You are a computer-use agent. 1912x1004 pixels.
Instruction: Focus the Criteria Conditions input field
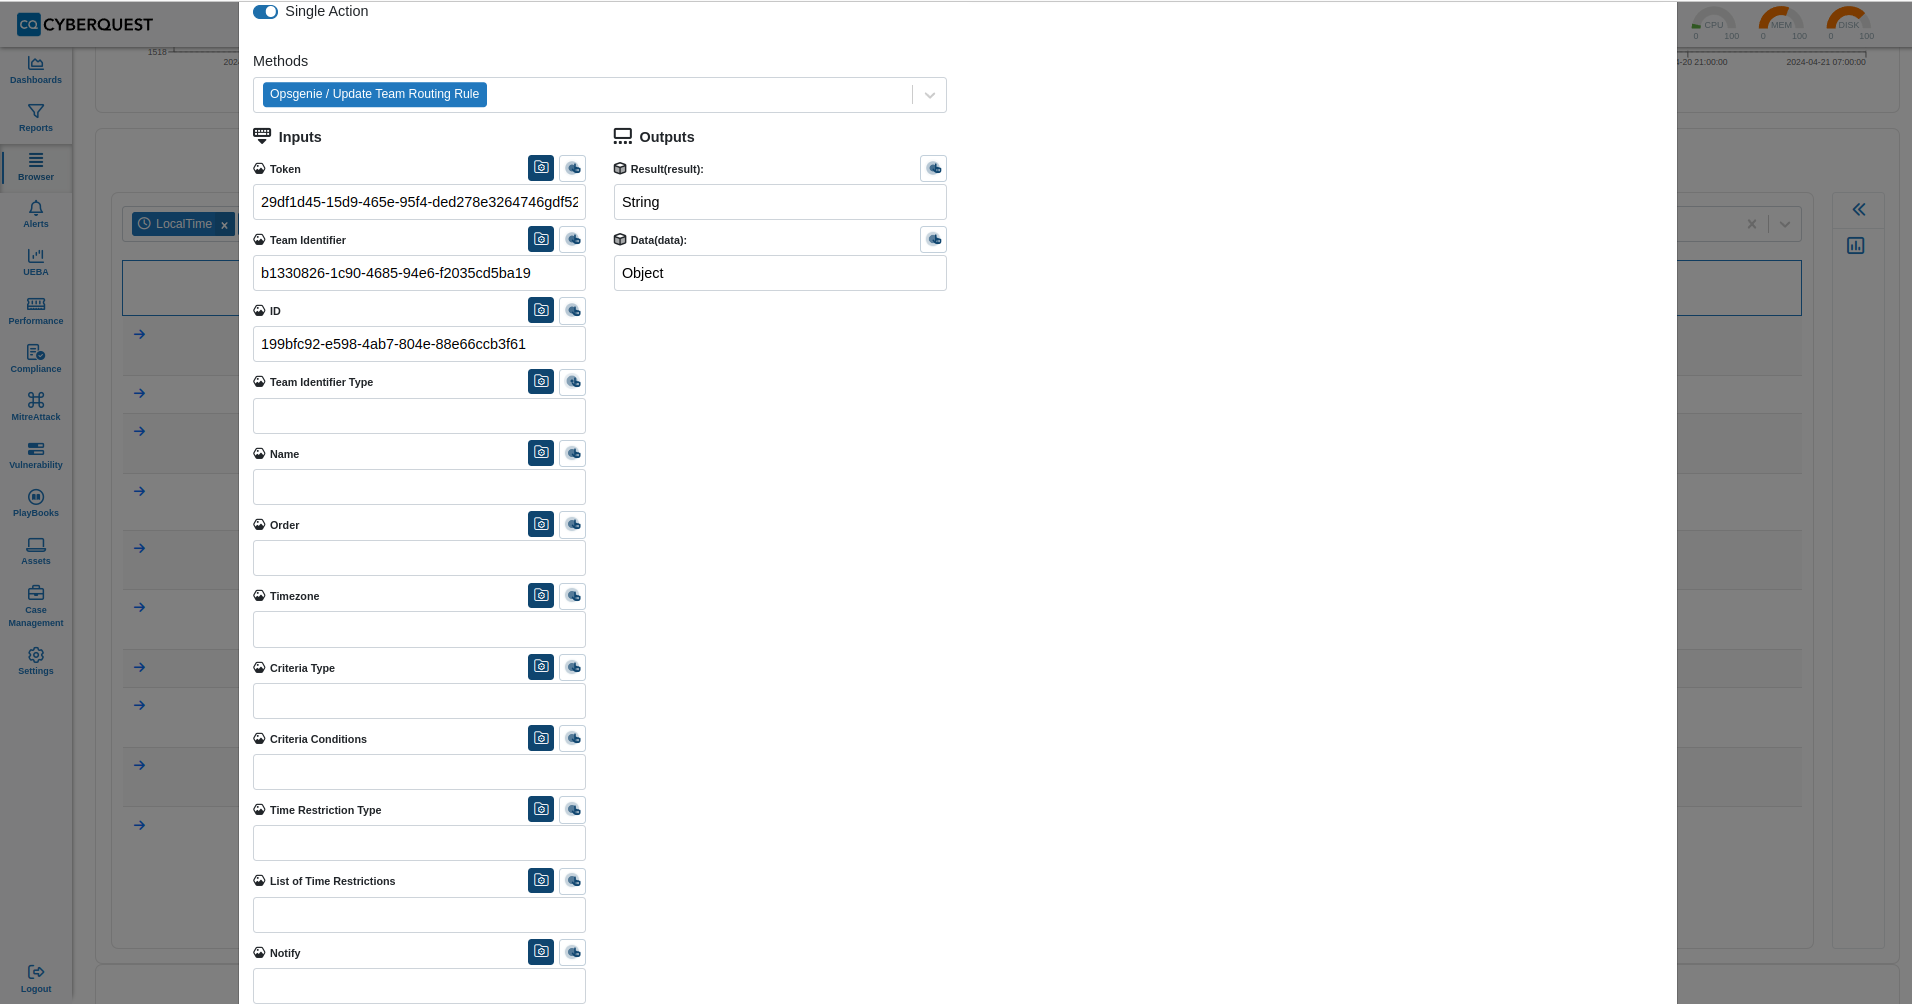419,772
